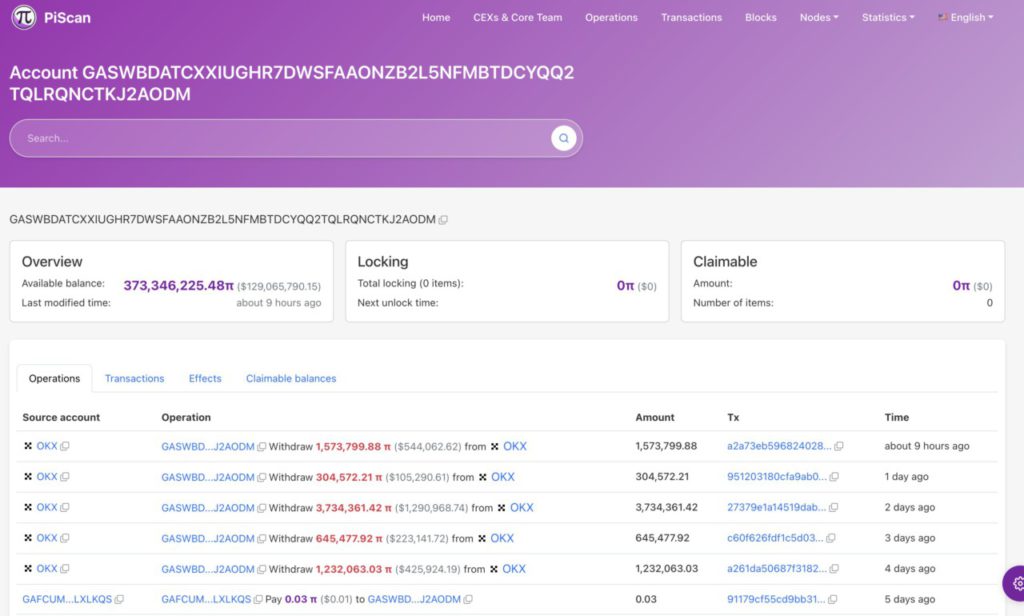Copy the OKX source account in first row
Screen dimensions: 1024x616
[65, 446]
